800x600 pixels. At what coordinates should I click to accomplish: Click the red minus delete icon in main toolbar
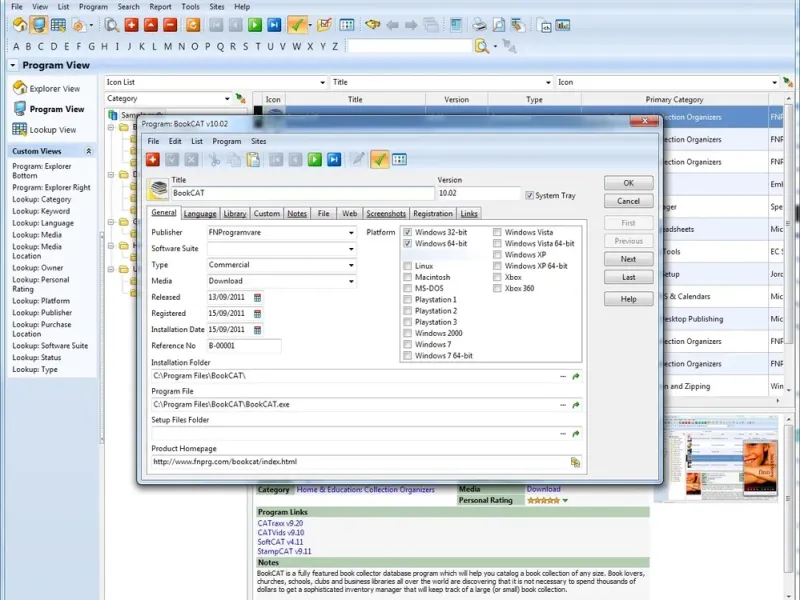pos(170,24)
